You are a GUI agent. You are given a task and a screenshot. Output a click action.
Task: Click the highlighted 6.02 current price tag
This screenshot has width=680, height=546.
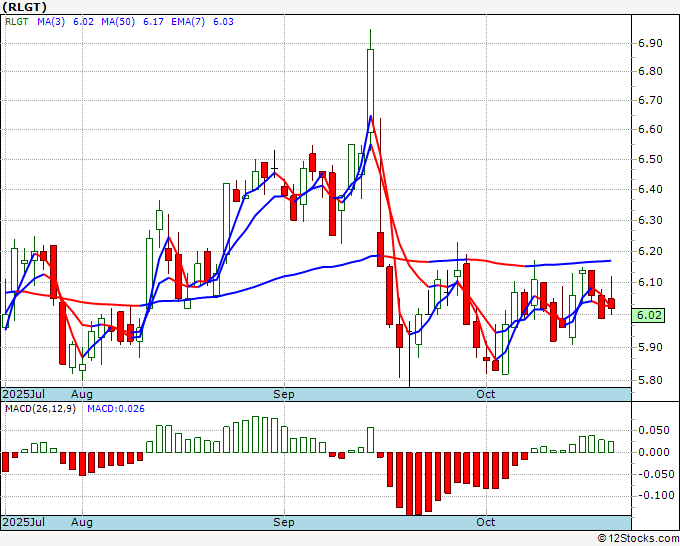(x=648, y=315)
